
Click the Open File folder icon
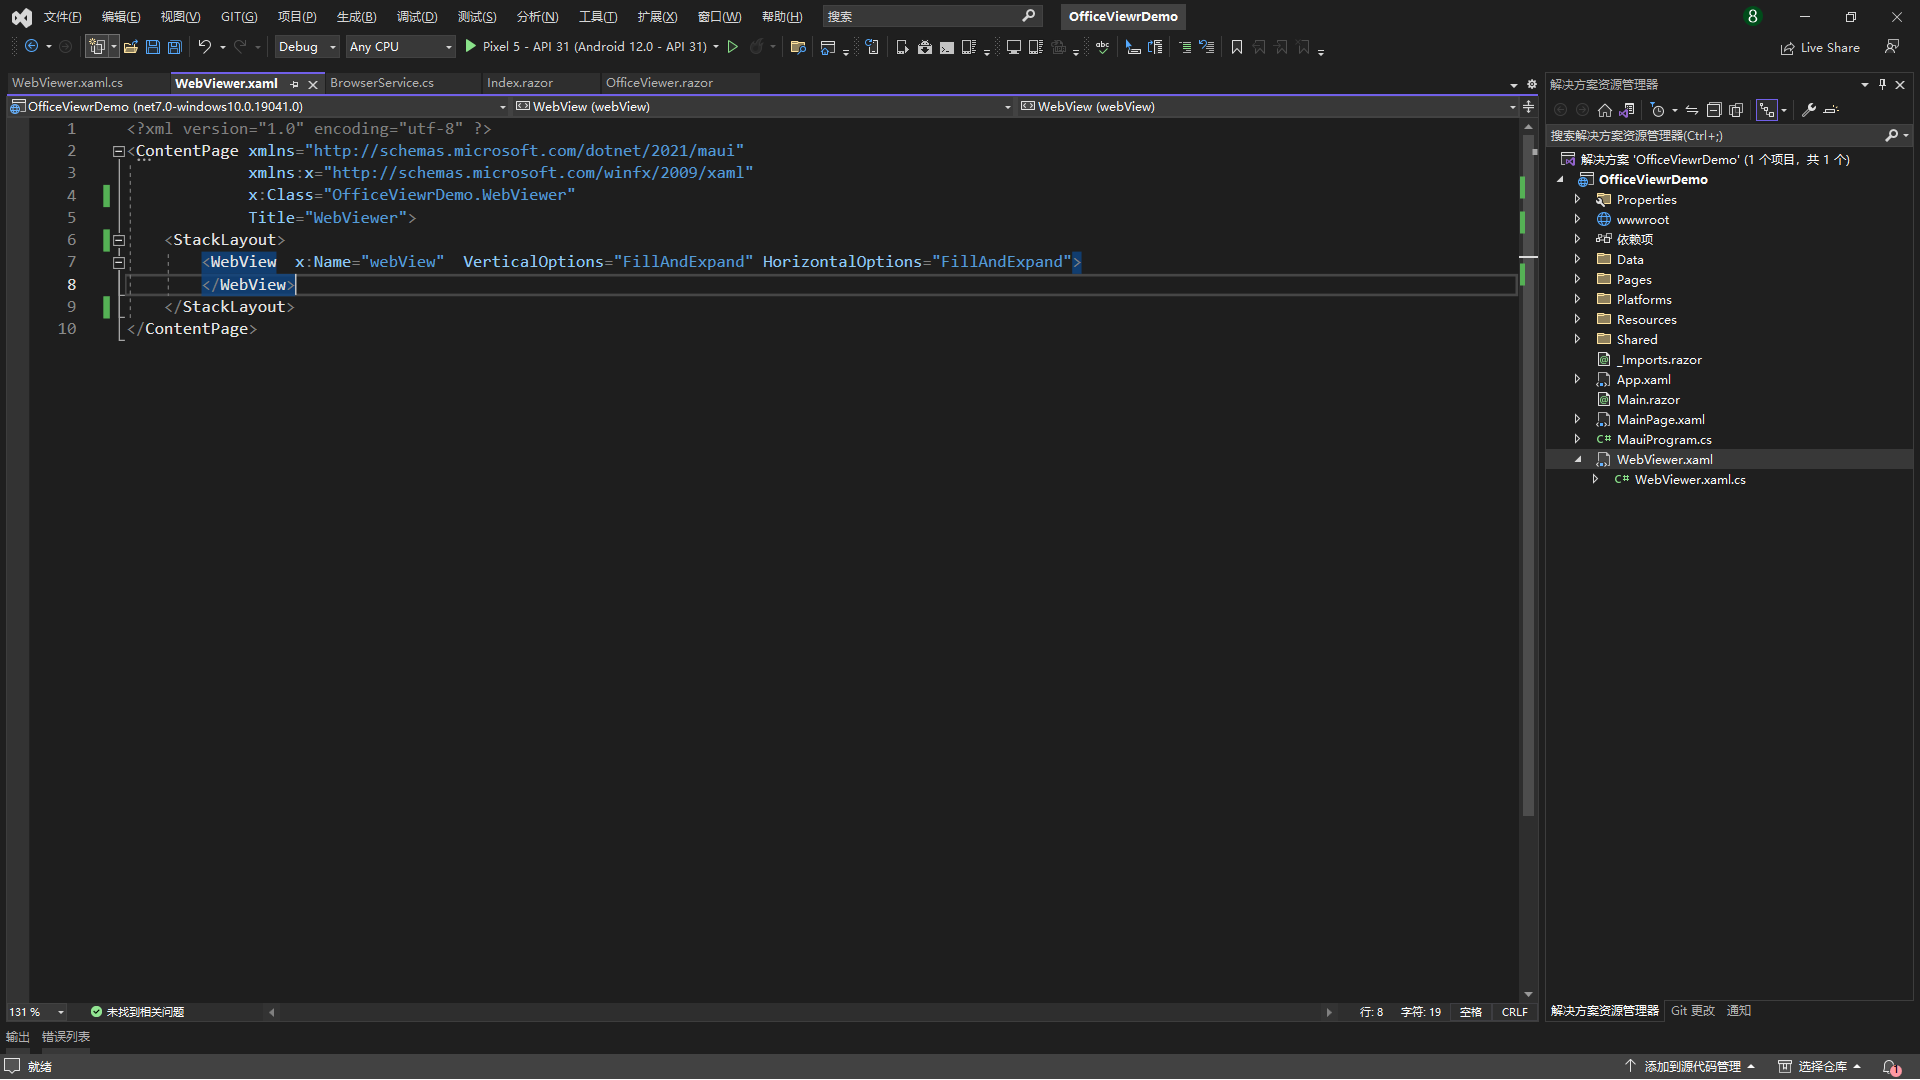[x=130, y=47]
